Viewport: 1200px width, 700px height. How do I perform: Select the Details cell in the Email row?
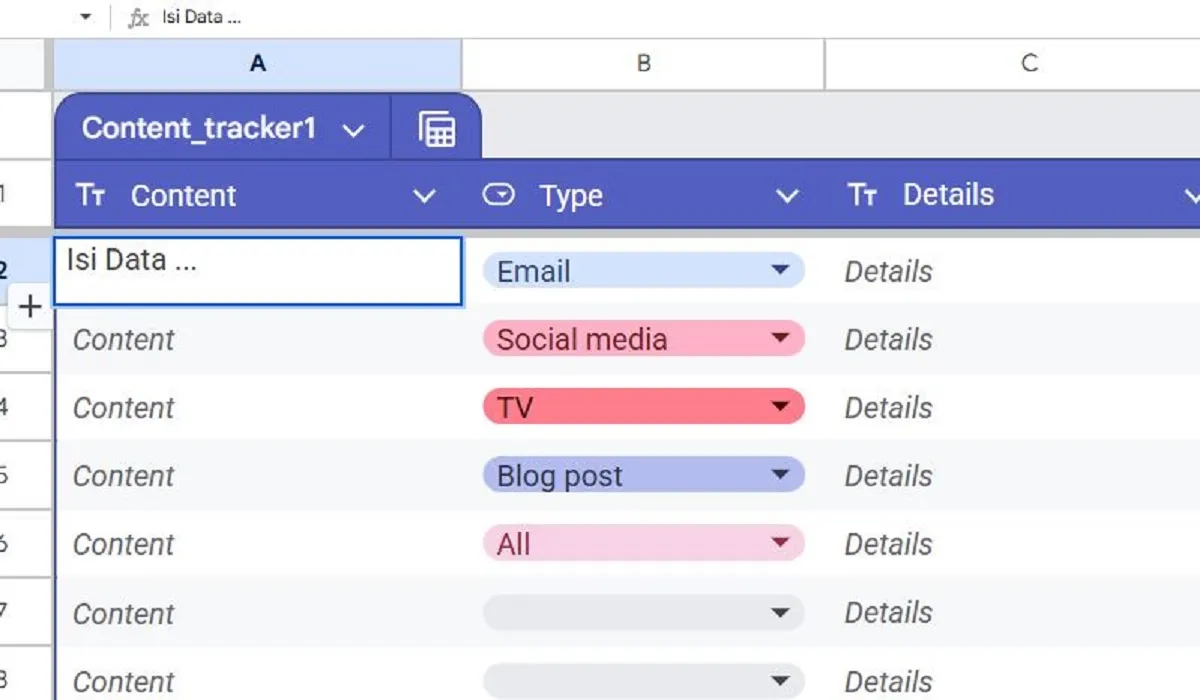click(1012, 271)
